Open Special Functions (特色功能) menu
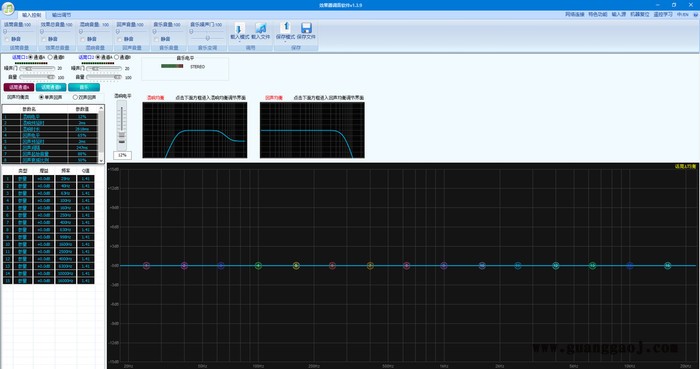 [x=598, y=14]
